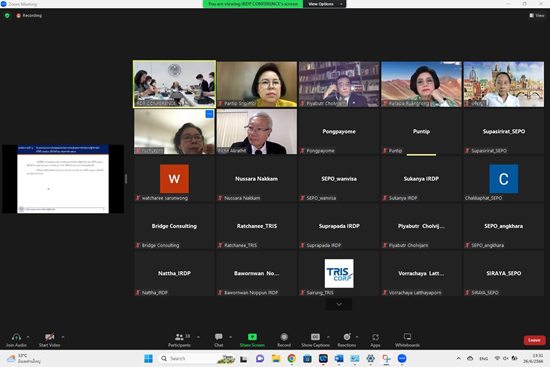Click the Recording indicator
Image resolution: width=550 pixels, height=367 pixels.
coord(29,15)
